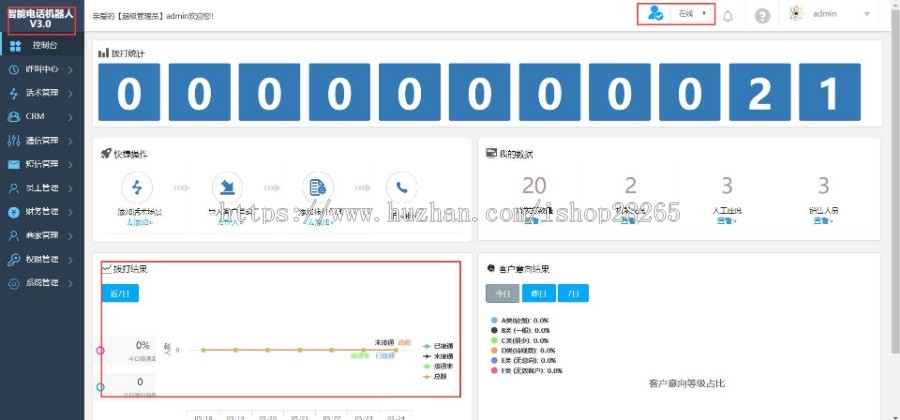The height and width of the screenshot is (420, 900).
Task: Expand the 呼叫中心 submenu chevron
Action: click(70, 70)
